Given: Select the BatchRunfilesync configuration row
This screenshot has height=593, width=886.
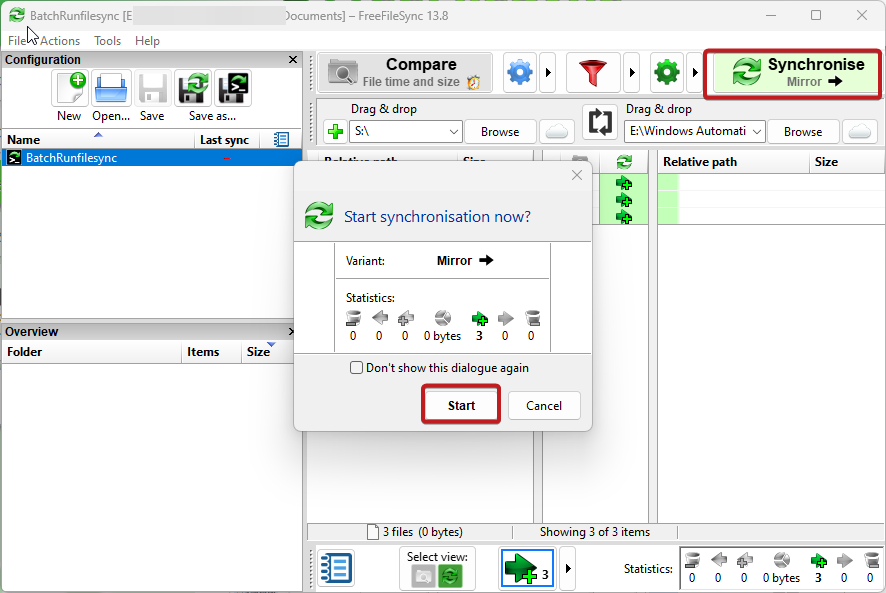Looking at the screenshot, I should pyautogui.click(x=151, y=158).
